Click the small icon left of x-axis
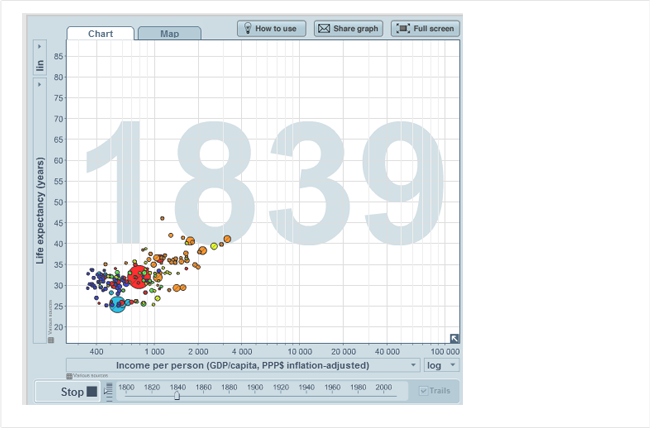This screenshot has width=650, height=428. (x=51, y=340)
